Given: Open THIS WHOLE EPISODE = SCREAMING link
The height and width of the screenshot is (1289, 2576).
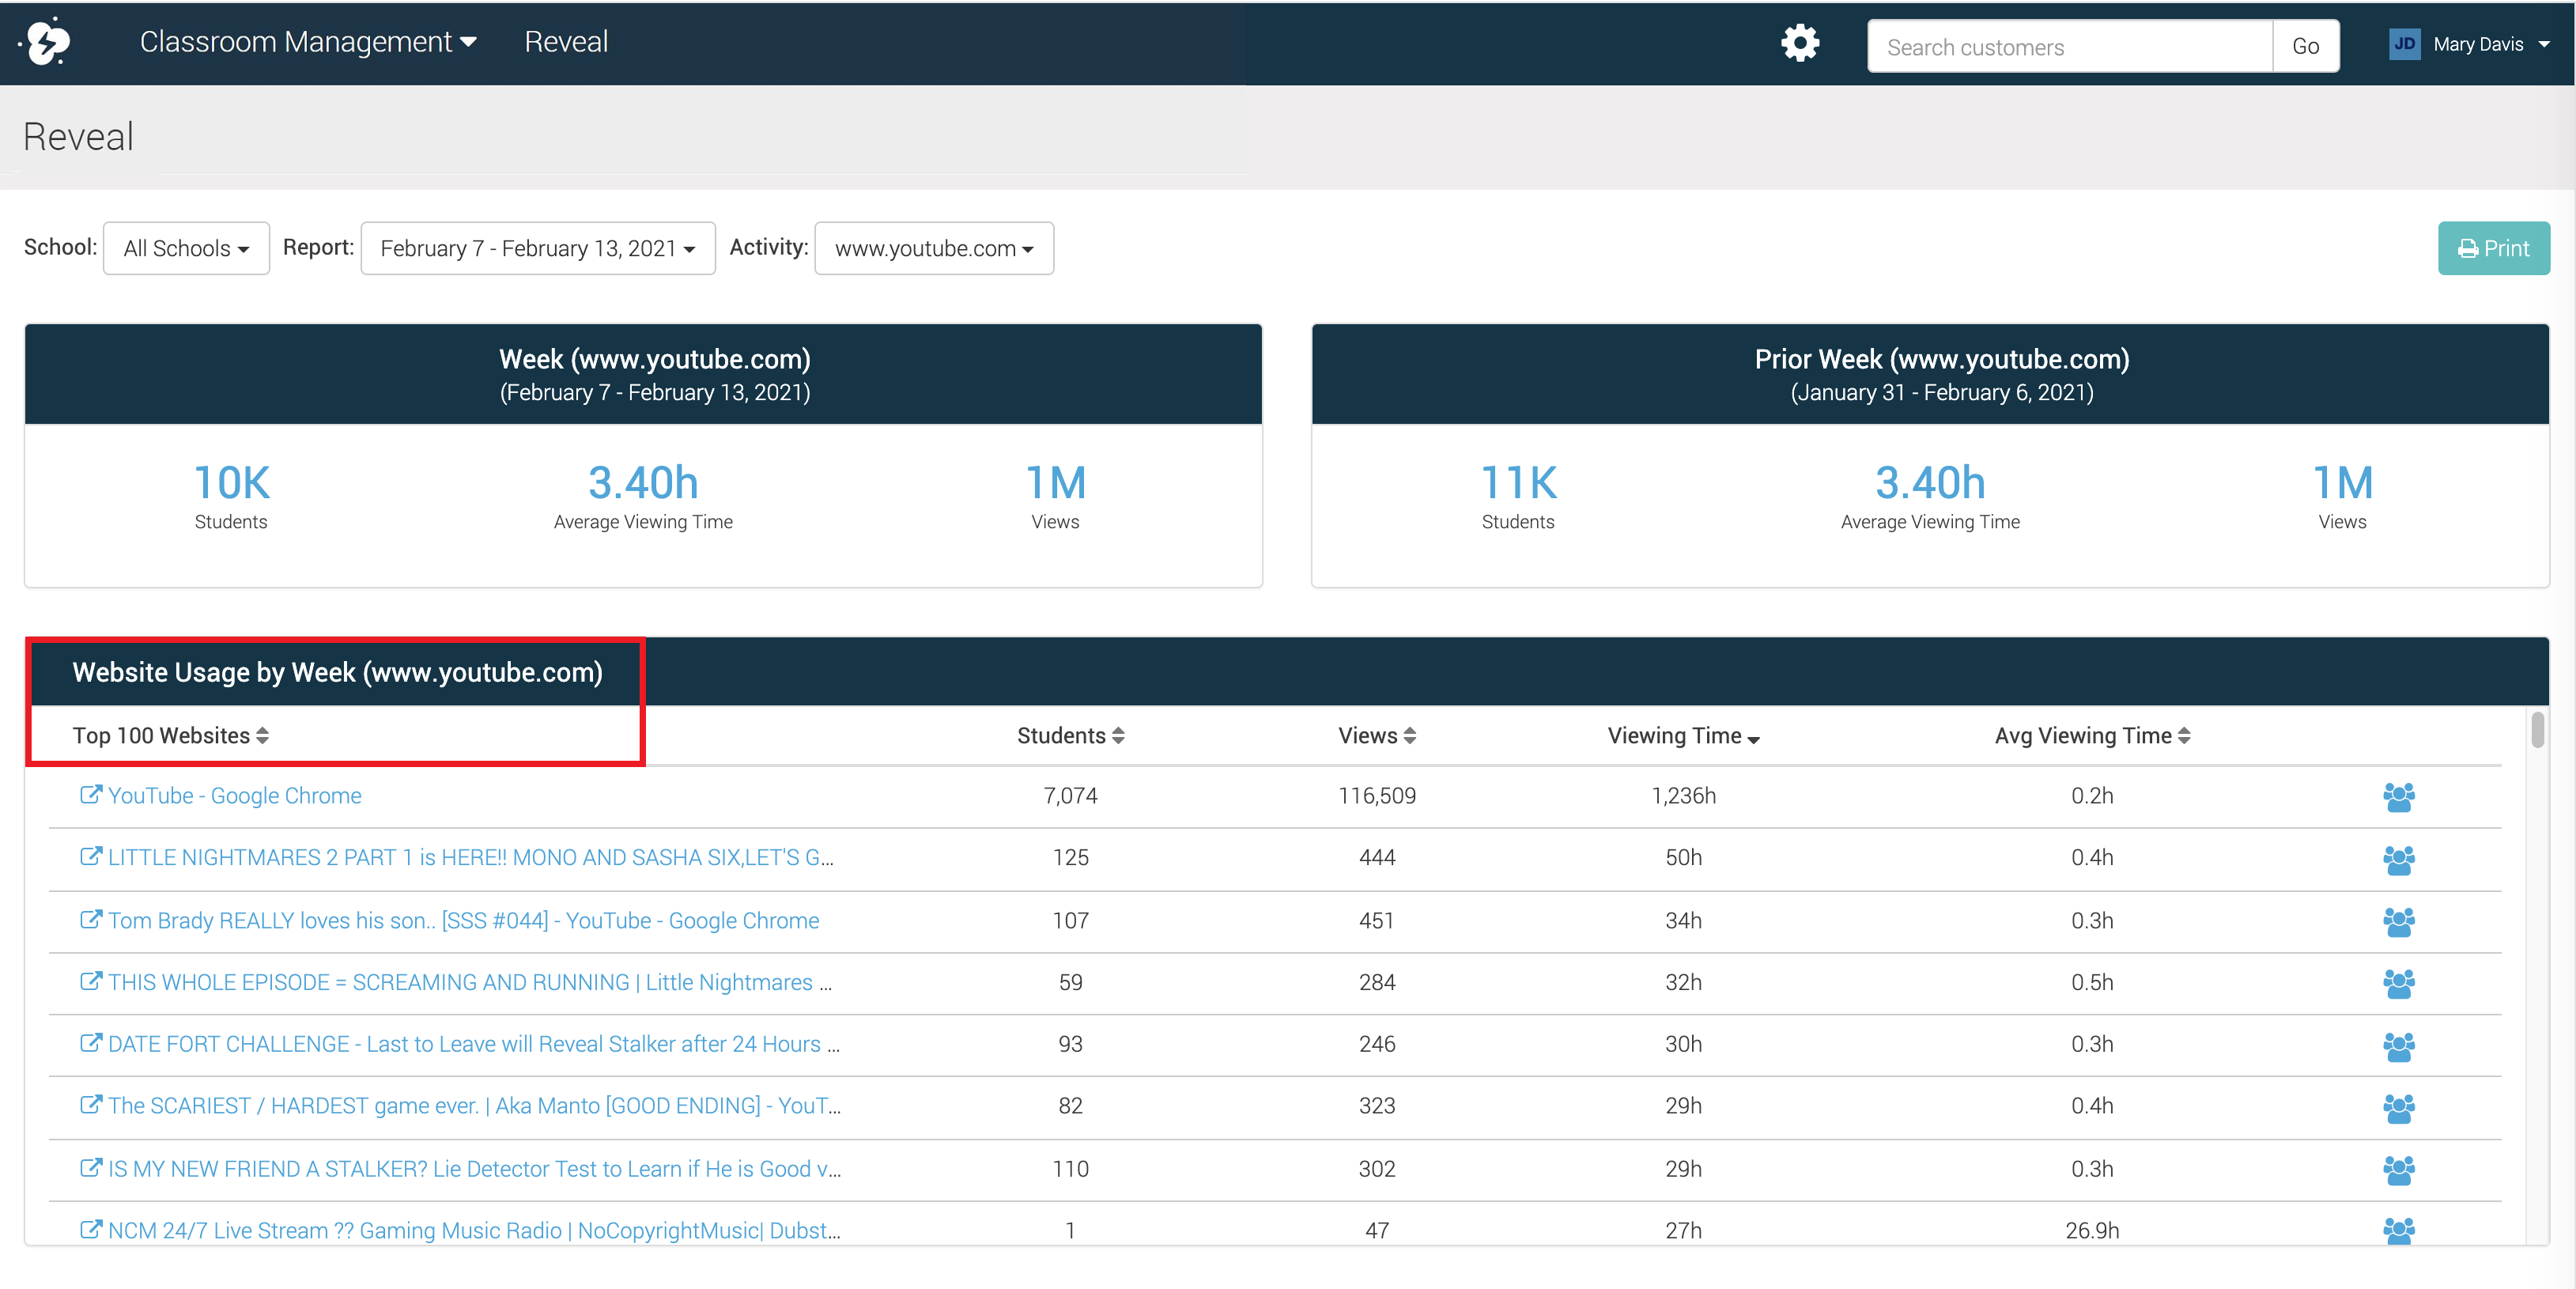Looking at the screenshot, I should pos(470,983).
